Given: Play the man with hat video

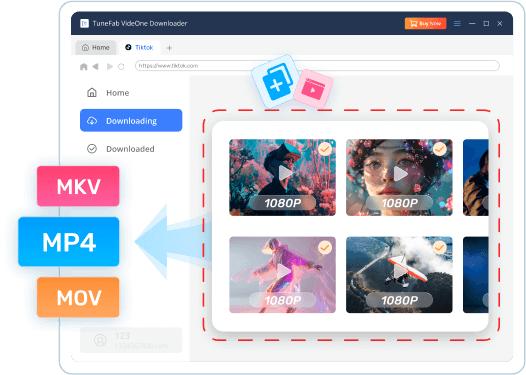Looking at the screenshot, I should pos(285,173).
